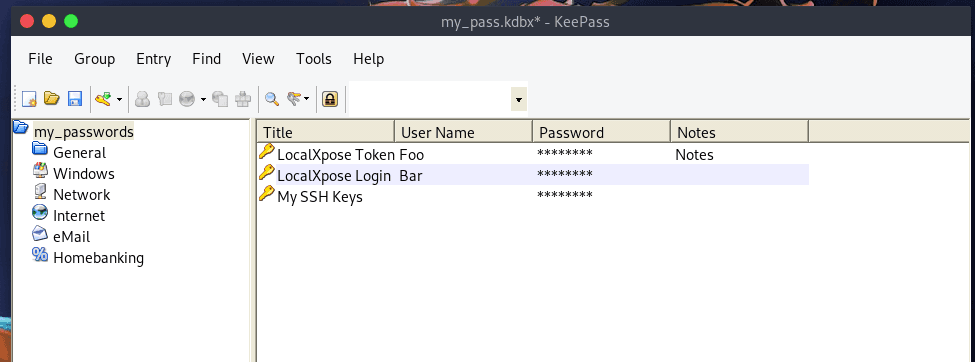Close the KeePass window with red button
Image resolution: width=975 pixels, height=362 pixels.
(27, 21)
